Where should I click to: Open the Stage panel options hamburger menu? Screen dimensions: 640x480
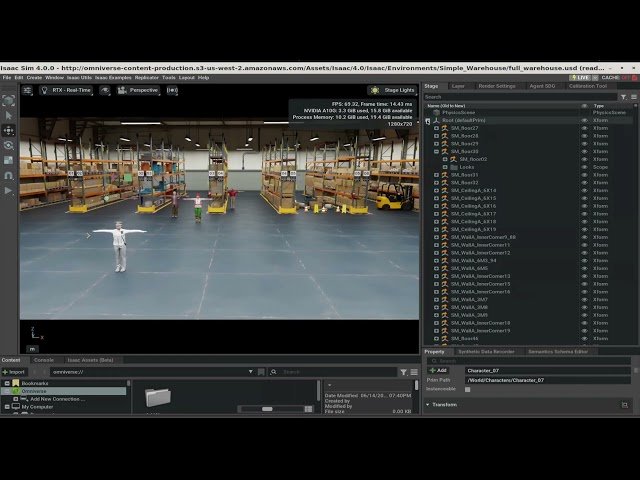[633, 97]
